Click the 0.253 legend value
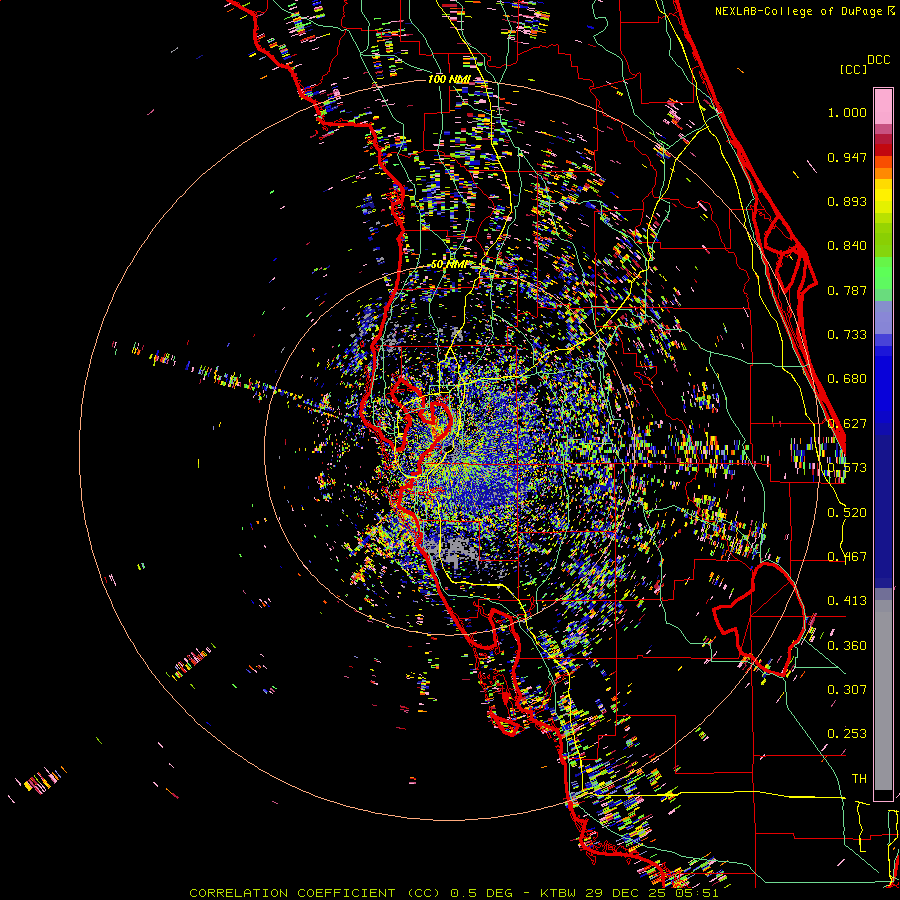Viewport: 900px width, 900px height. click(847, 734)
